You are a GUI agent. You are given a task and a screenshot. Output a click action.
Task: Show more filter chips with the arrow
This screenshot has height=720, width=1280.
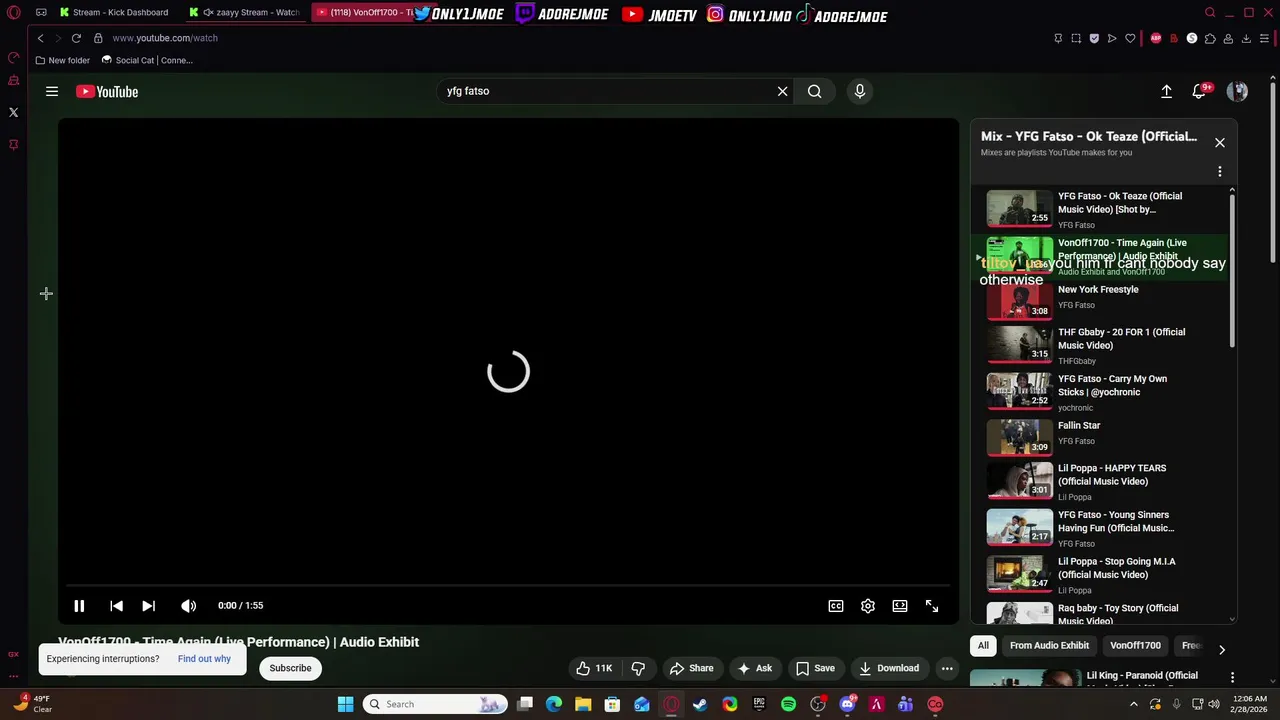pos(1221,649)
